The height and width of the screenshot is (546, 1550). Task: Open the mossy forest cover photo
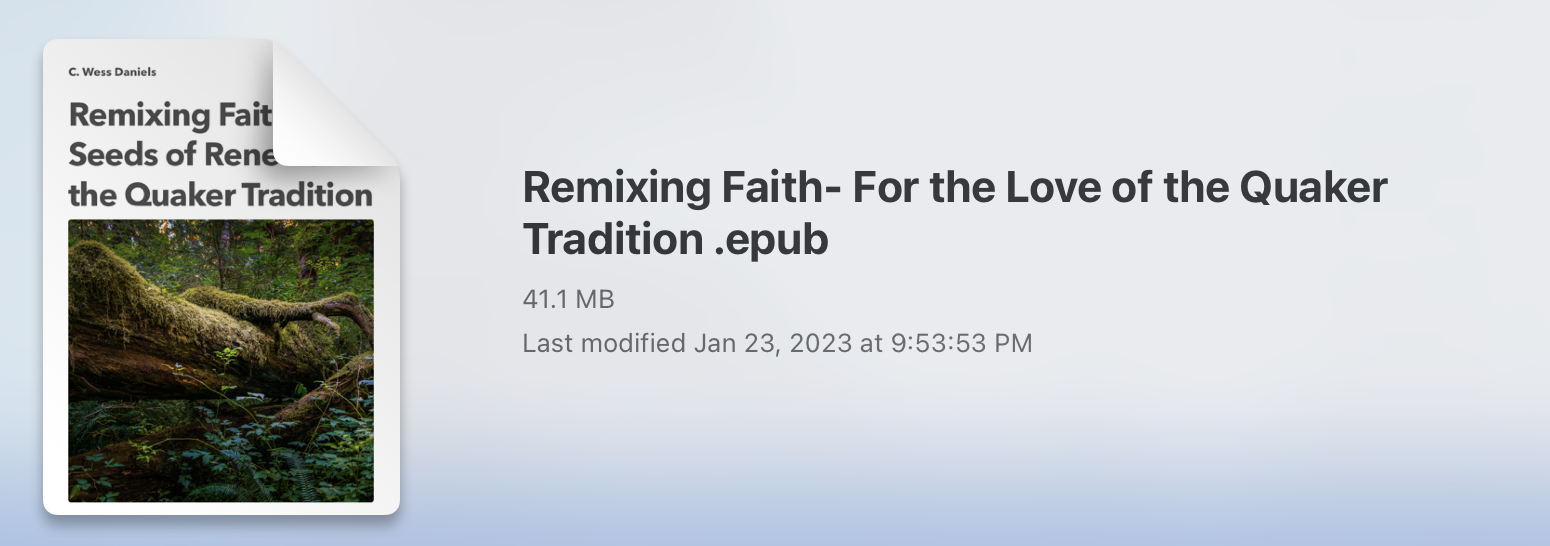click(221, 360)
